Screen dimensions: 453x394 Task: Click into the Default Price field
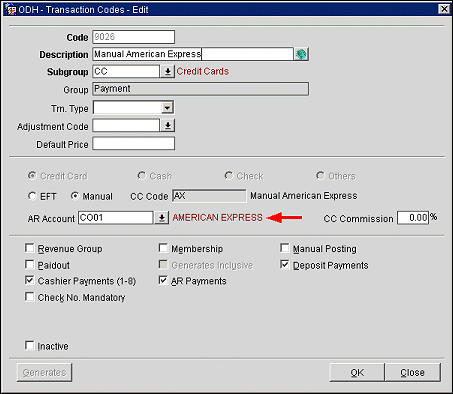click(133, 144)
